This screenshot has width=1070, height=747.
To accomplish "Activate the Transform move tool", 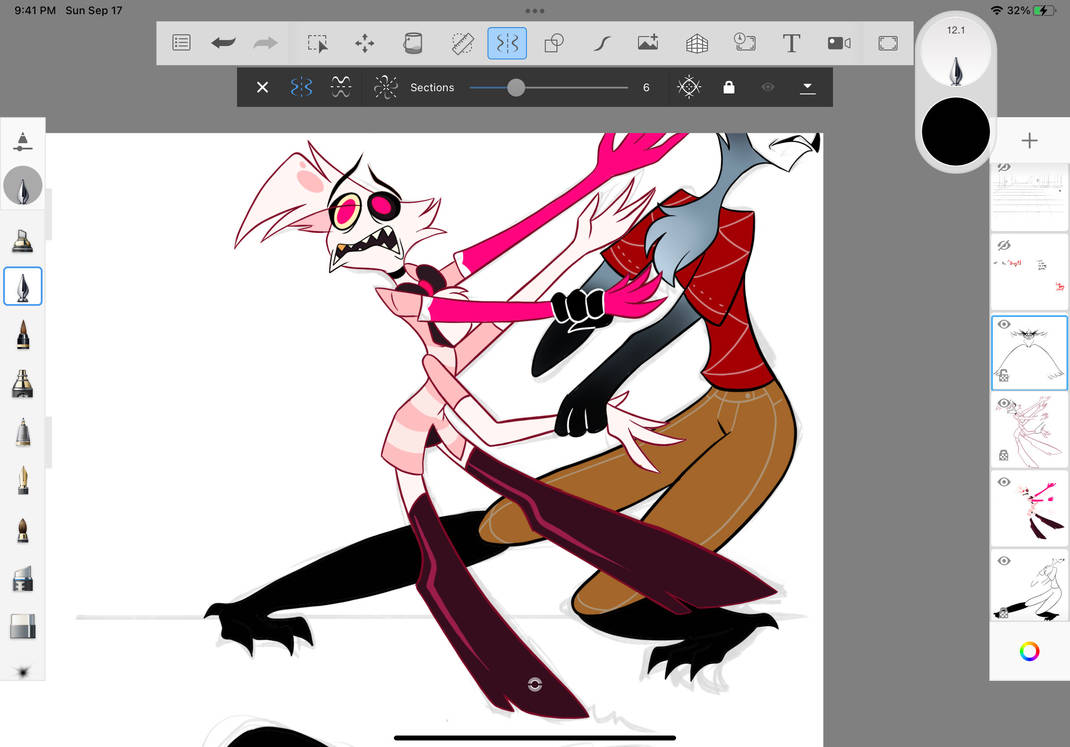I will coord(364,43).
